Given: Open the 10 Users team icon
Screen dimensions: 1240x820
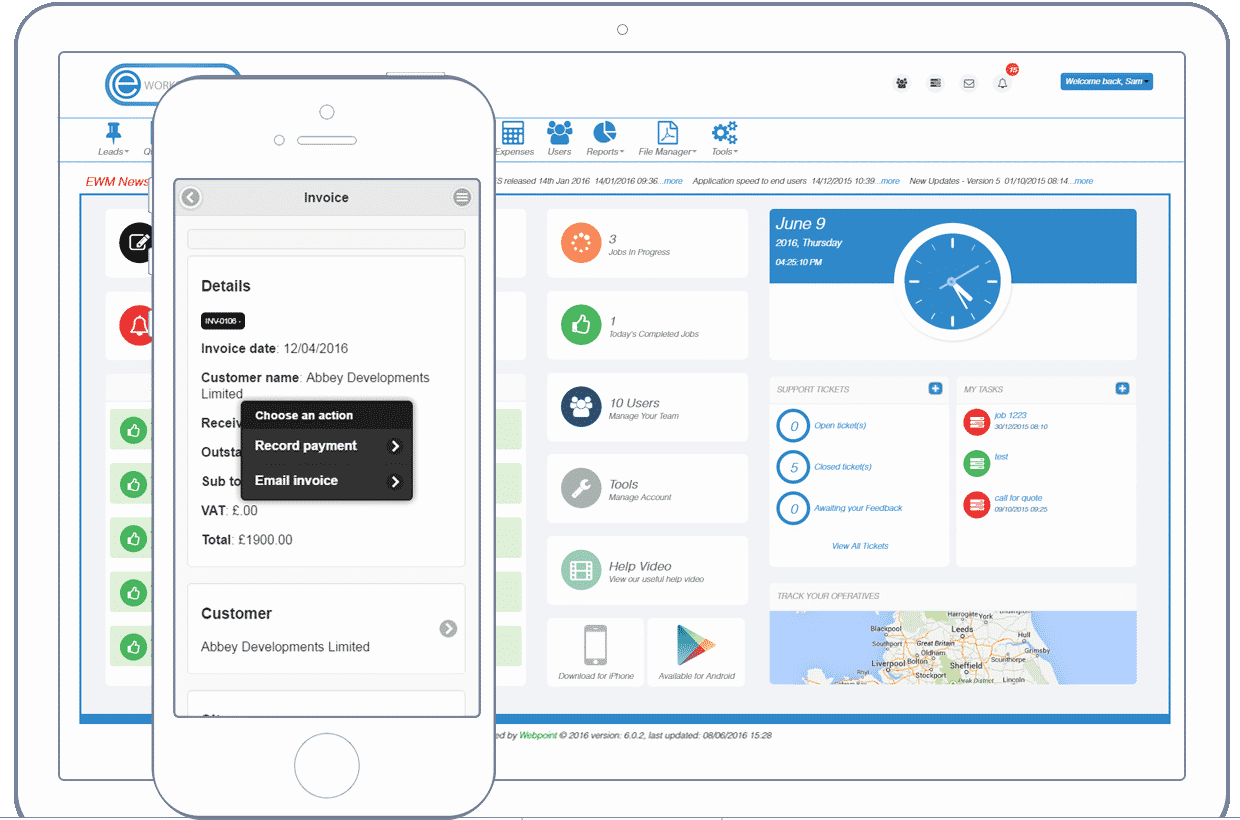Looking at the screenshot, I should pyautogui.click(x=580, y=407).
